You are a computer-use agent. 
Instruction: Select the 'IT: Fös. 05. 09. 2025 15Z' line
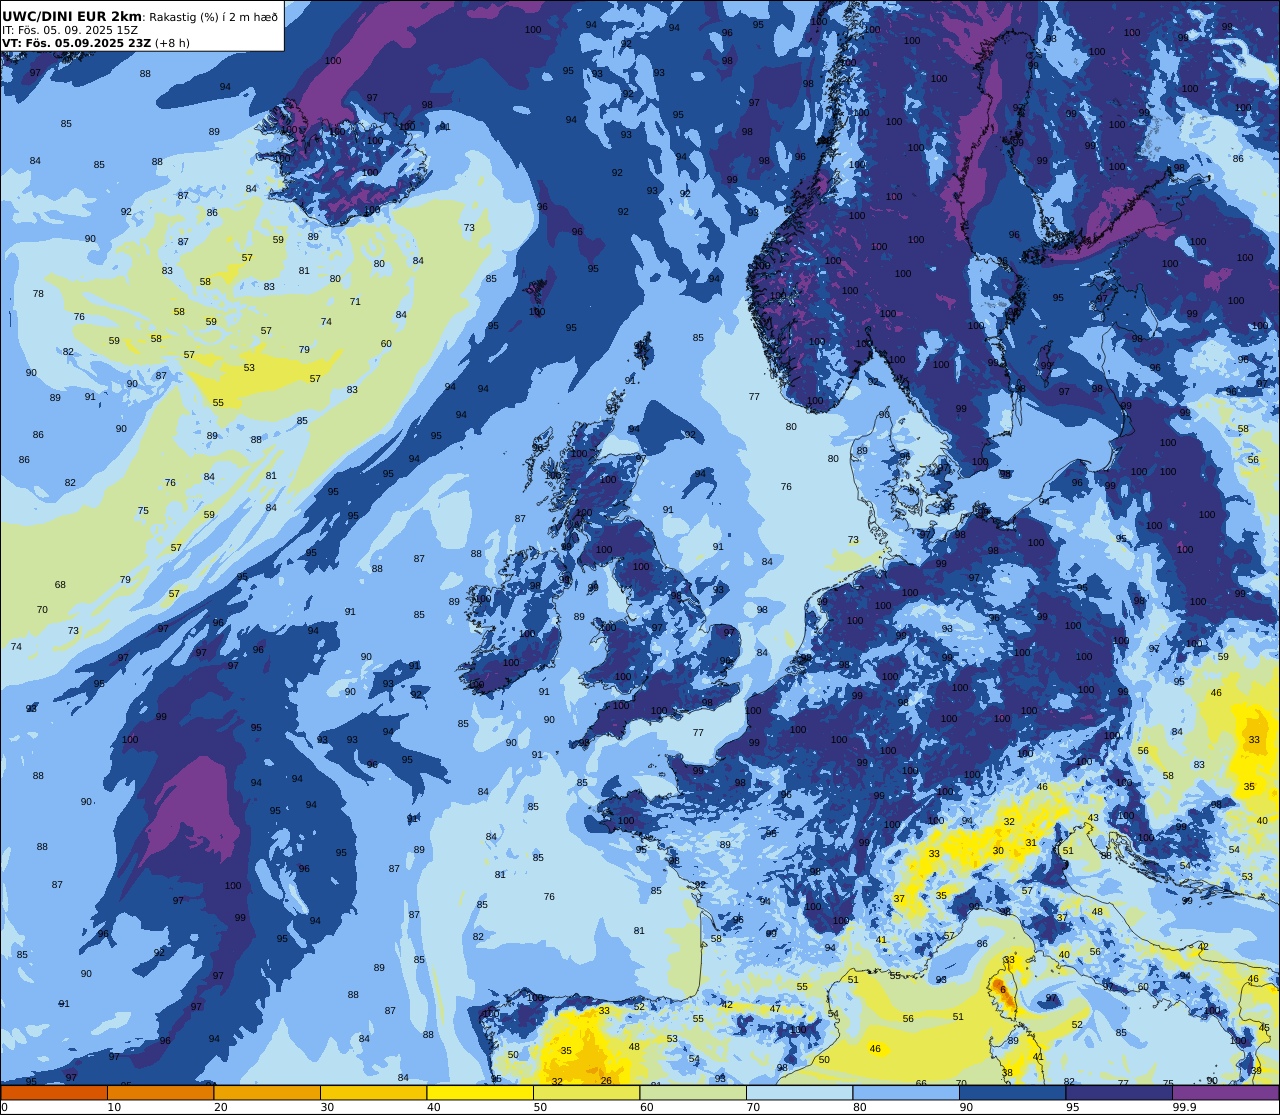click(70, 30)
